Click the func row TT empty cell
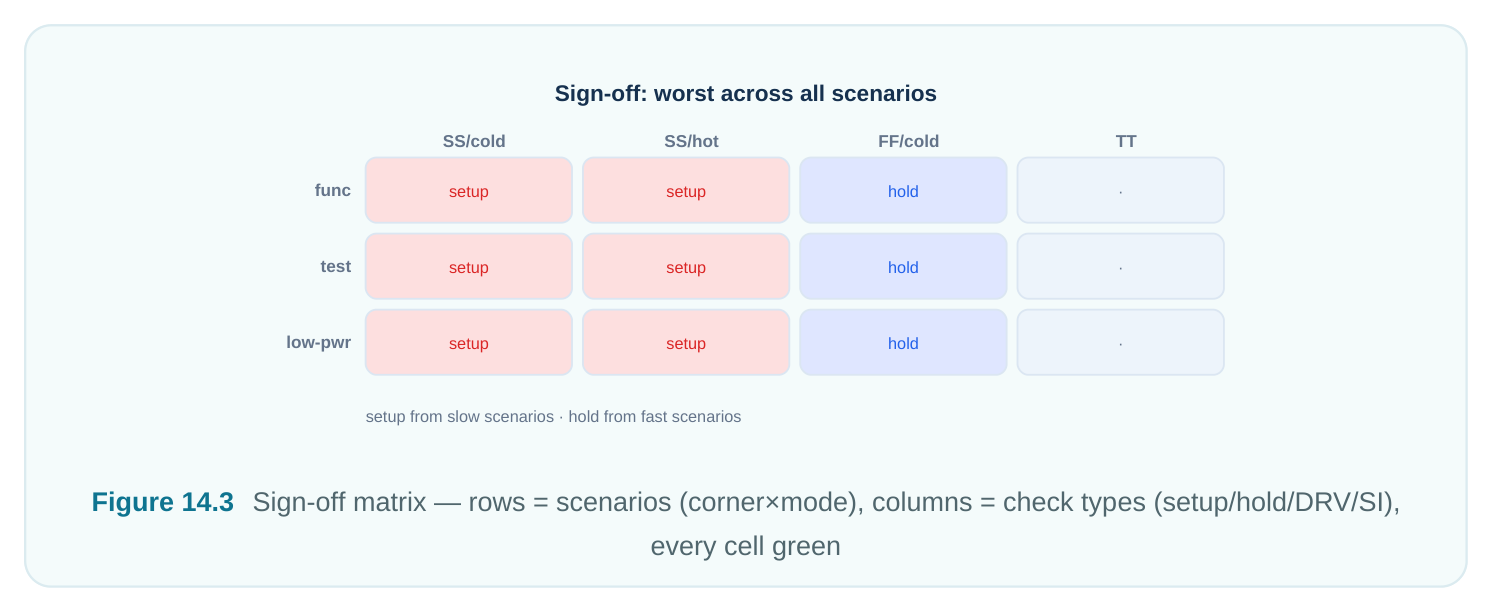1494x612 pixels. [1121, 190]
